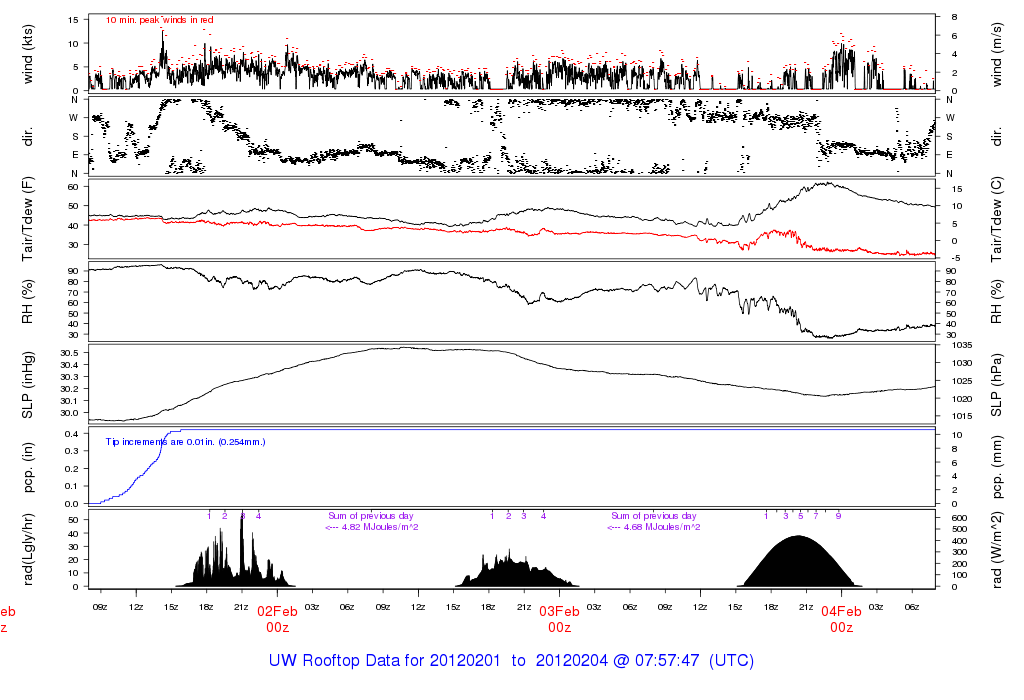Click the 'pcp. (mm)' axis label
Image resolution: width=1024 pixels, height=700 pixels.
tap(997, 468)
